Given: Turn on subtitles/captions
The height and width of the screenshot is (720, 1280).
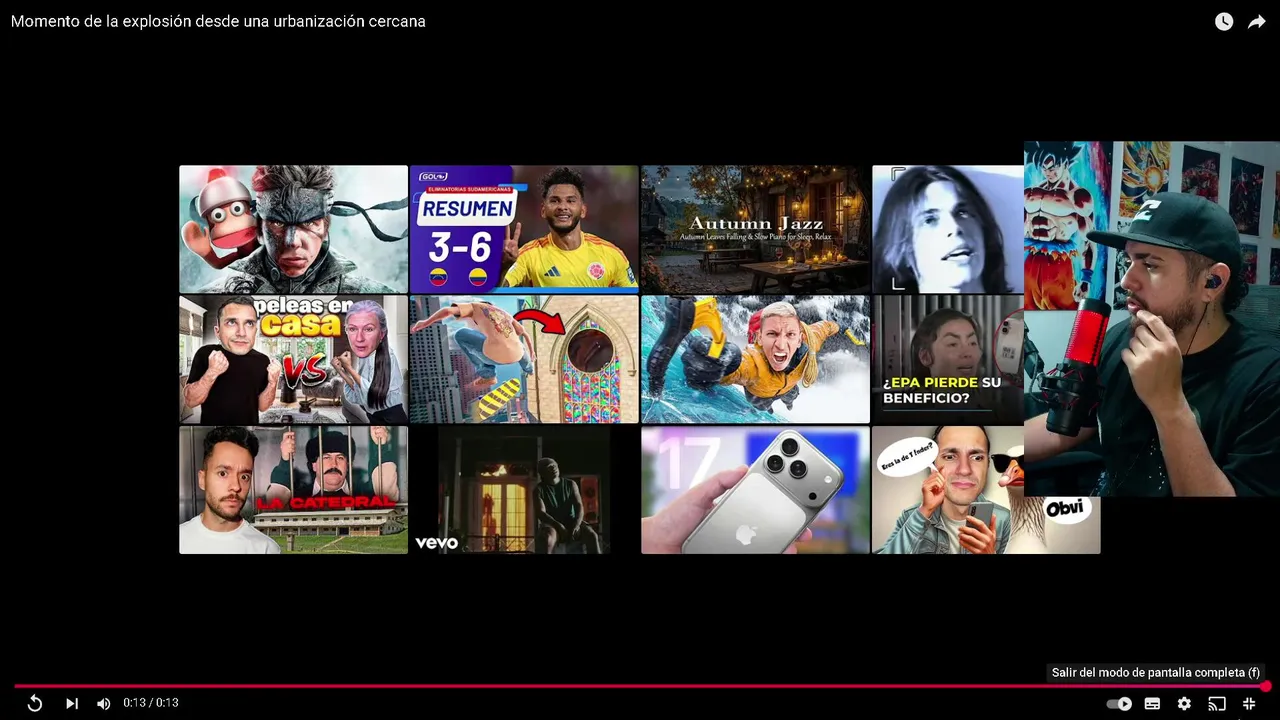Looking at the screenshot, I should [1152, 703].
